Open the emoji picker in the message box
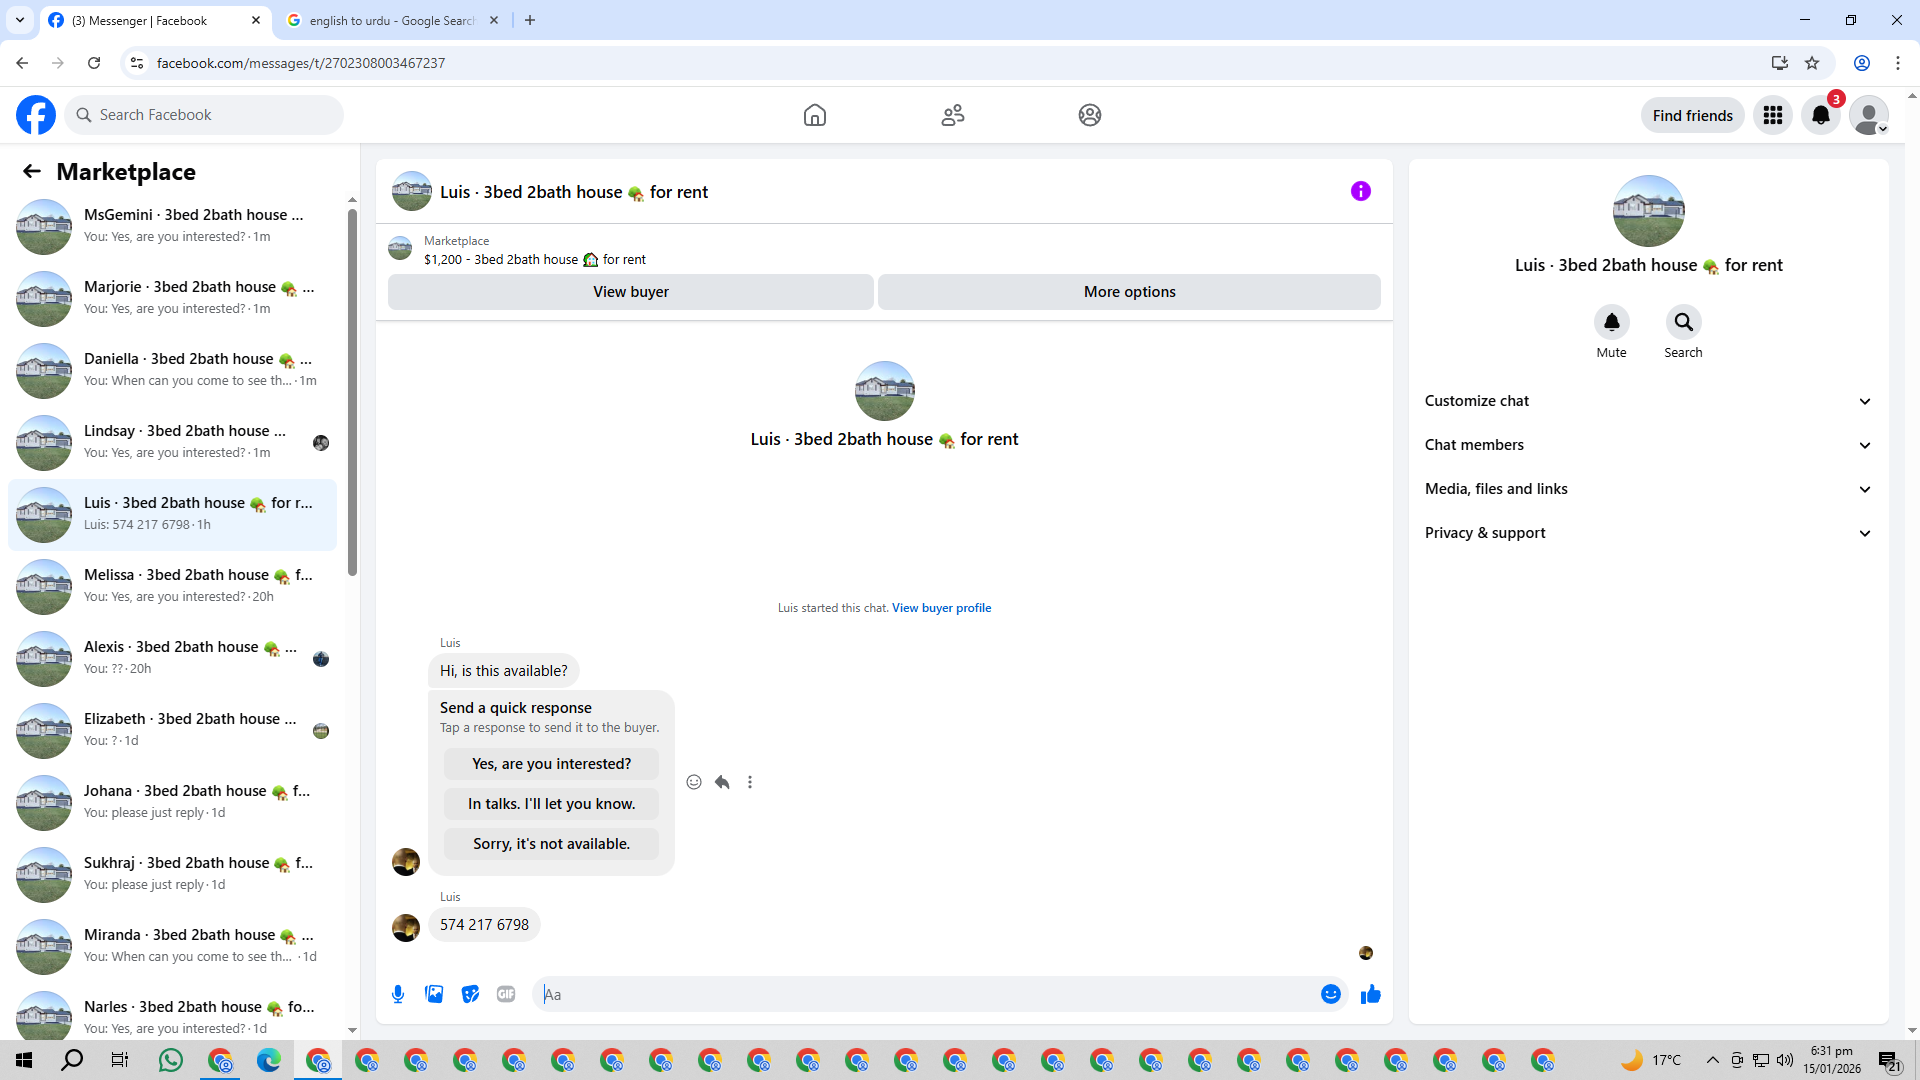This screenshot has width=1920, height=1080. (1330, 994)
